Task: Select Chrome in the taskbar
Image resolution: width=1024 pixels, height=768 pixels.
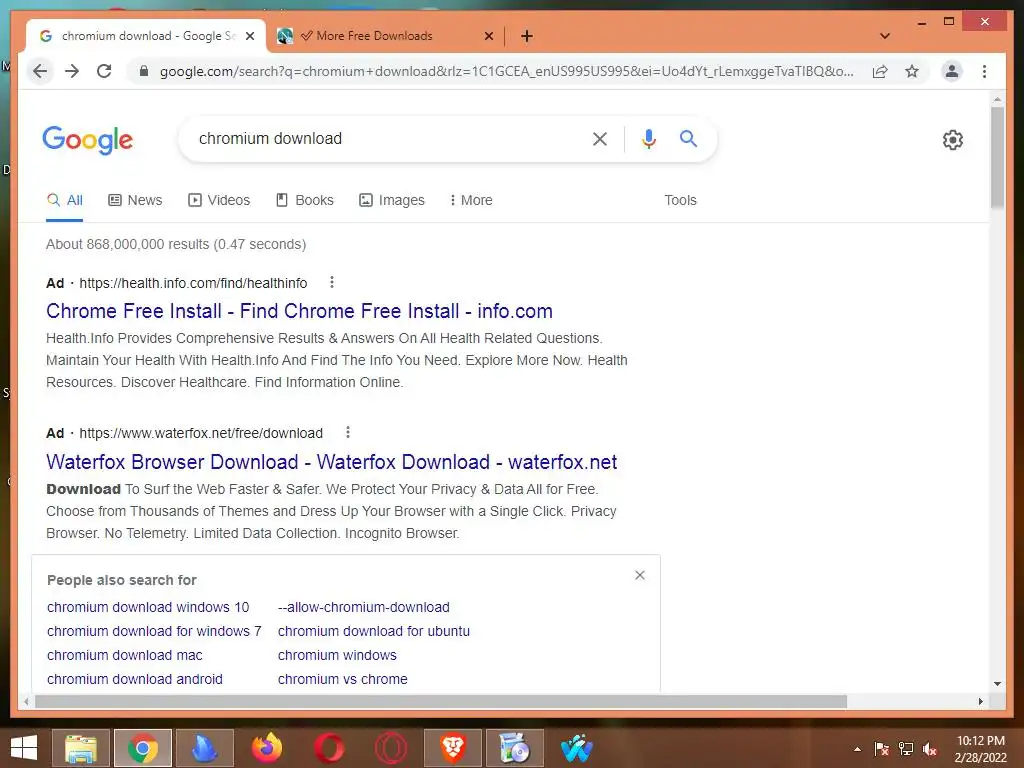Action: 142,748
